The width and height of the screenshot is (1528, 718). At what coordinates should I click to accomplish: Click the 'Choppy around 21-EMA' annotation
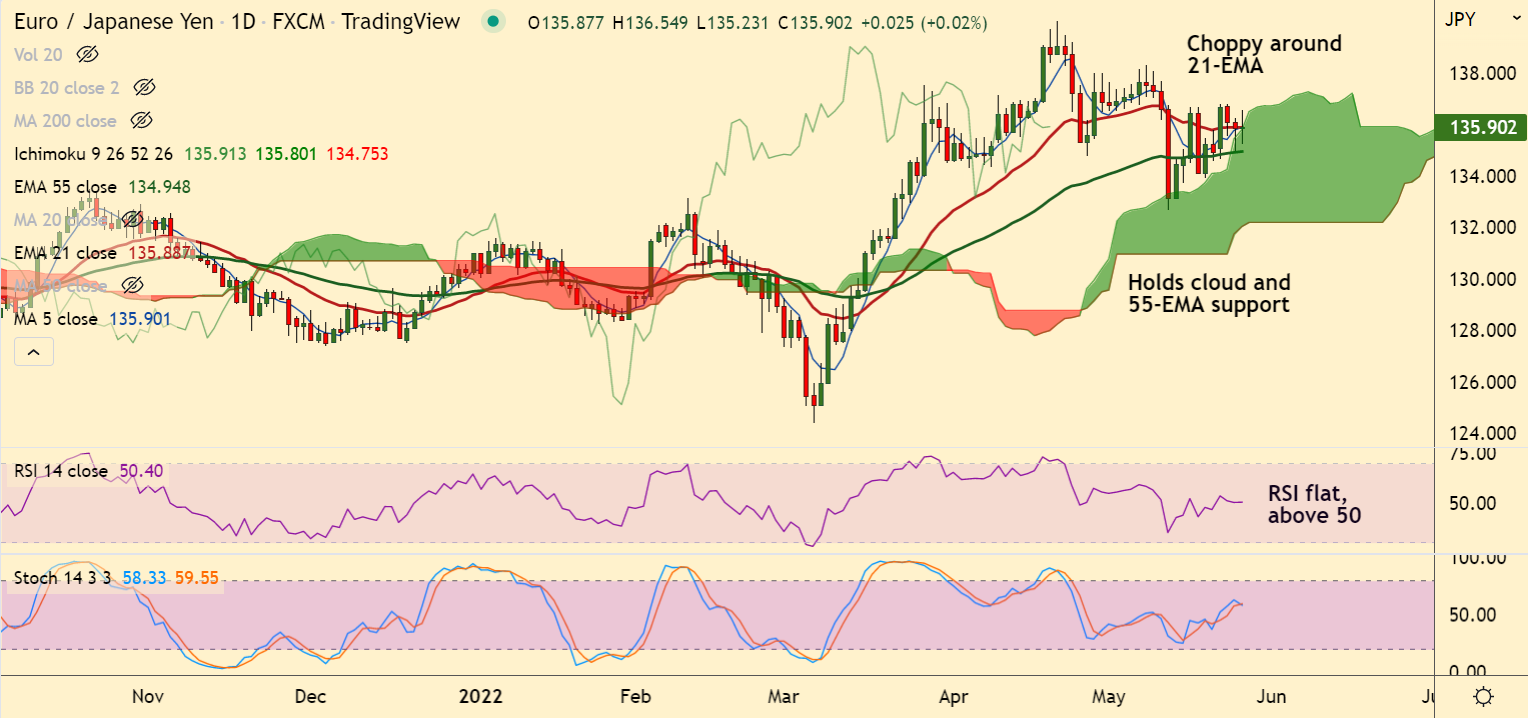(1264, 54)
